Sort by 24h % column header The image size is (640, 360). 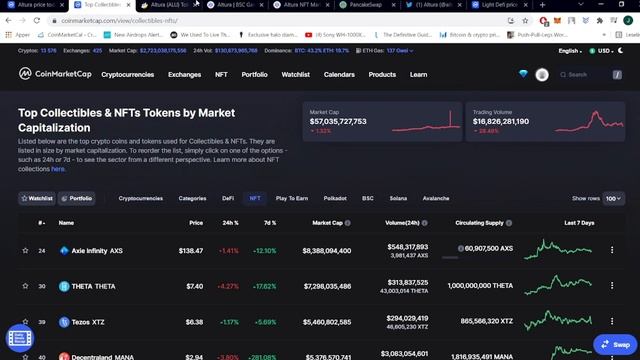coord(231,223)
